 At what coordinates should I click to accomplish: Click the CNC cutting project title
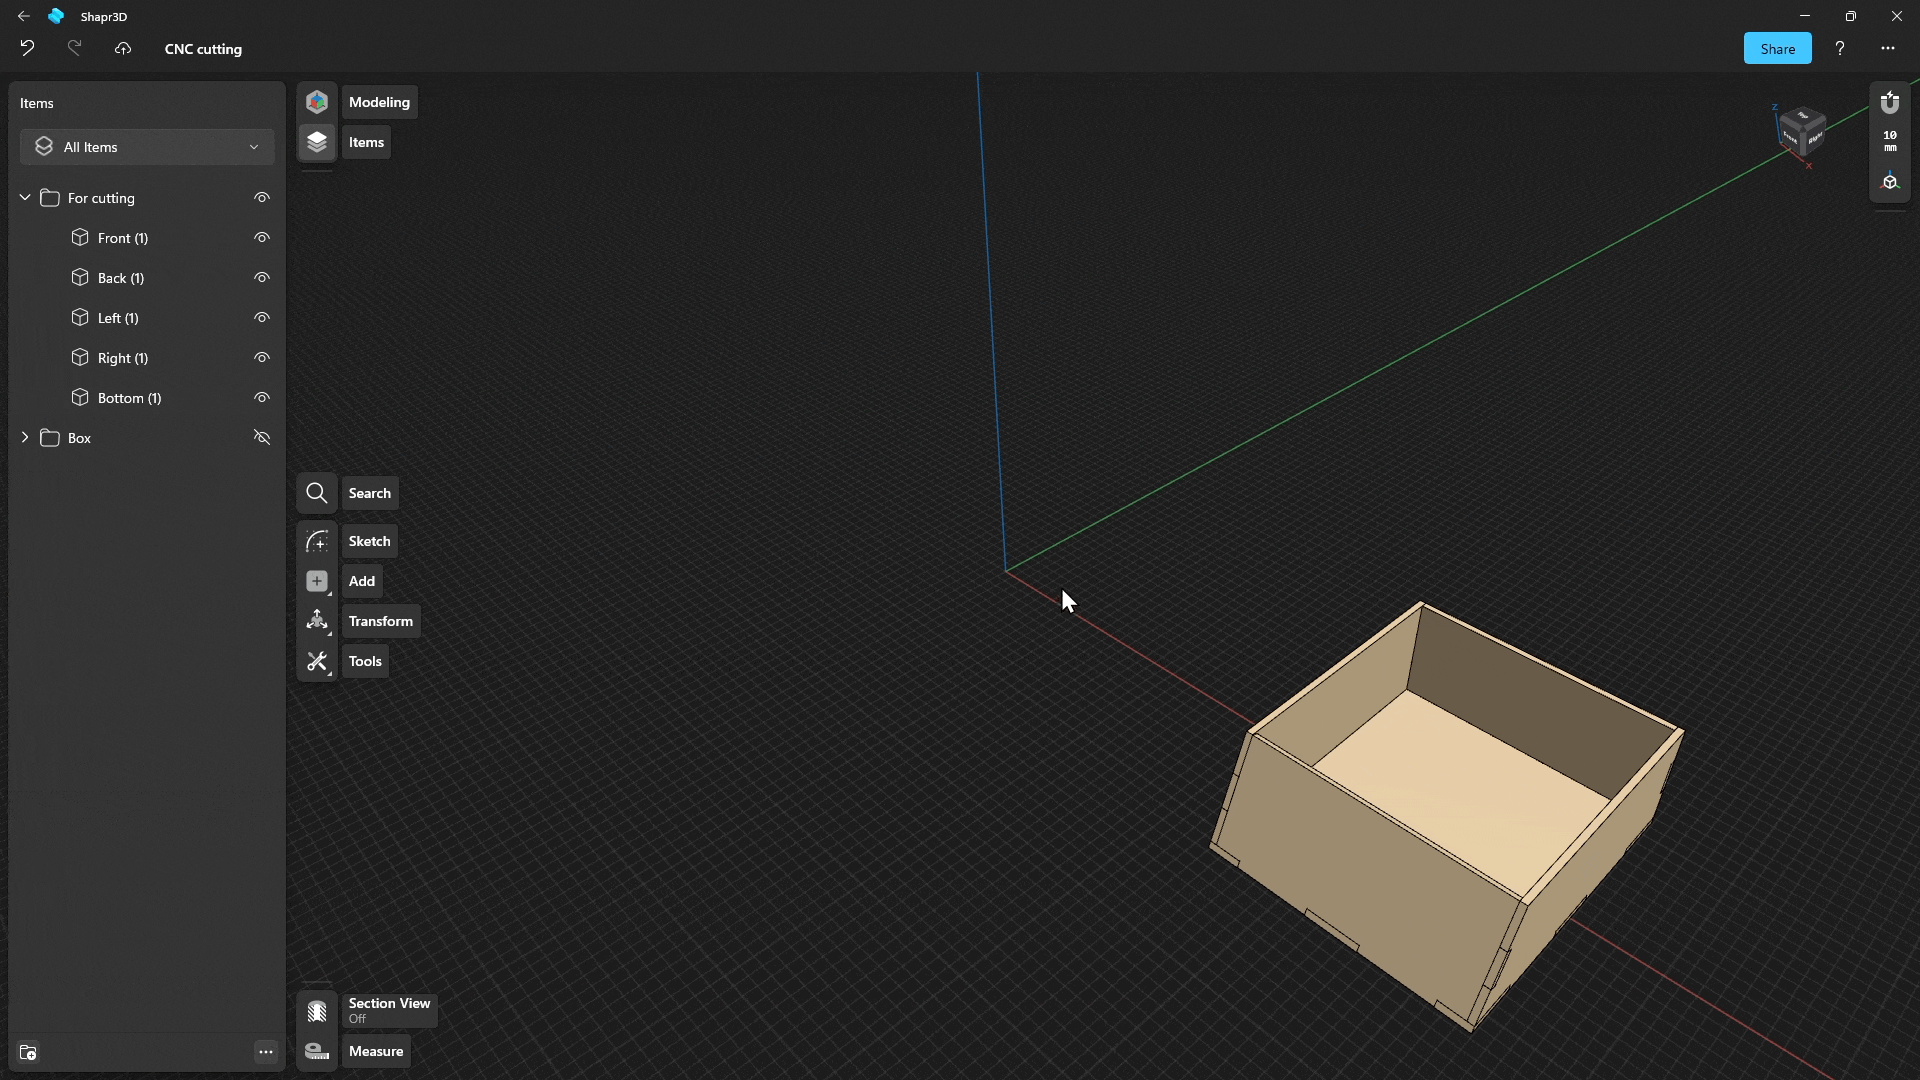(203, 49)
